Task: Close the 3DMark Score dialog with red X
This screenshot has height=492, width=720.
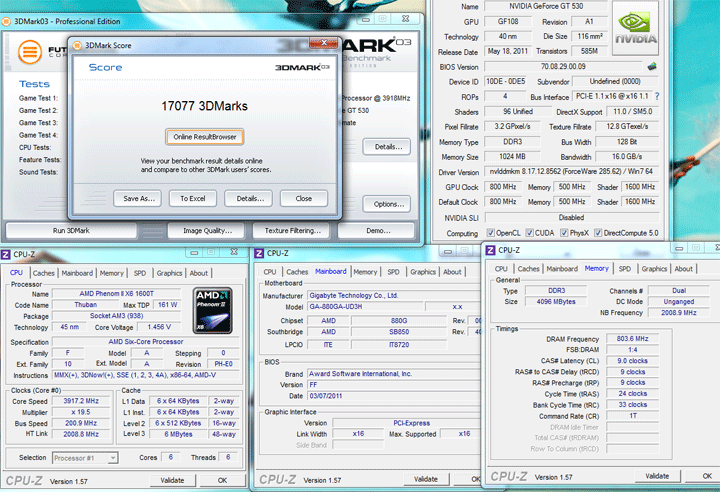Action: (324, 42)
